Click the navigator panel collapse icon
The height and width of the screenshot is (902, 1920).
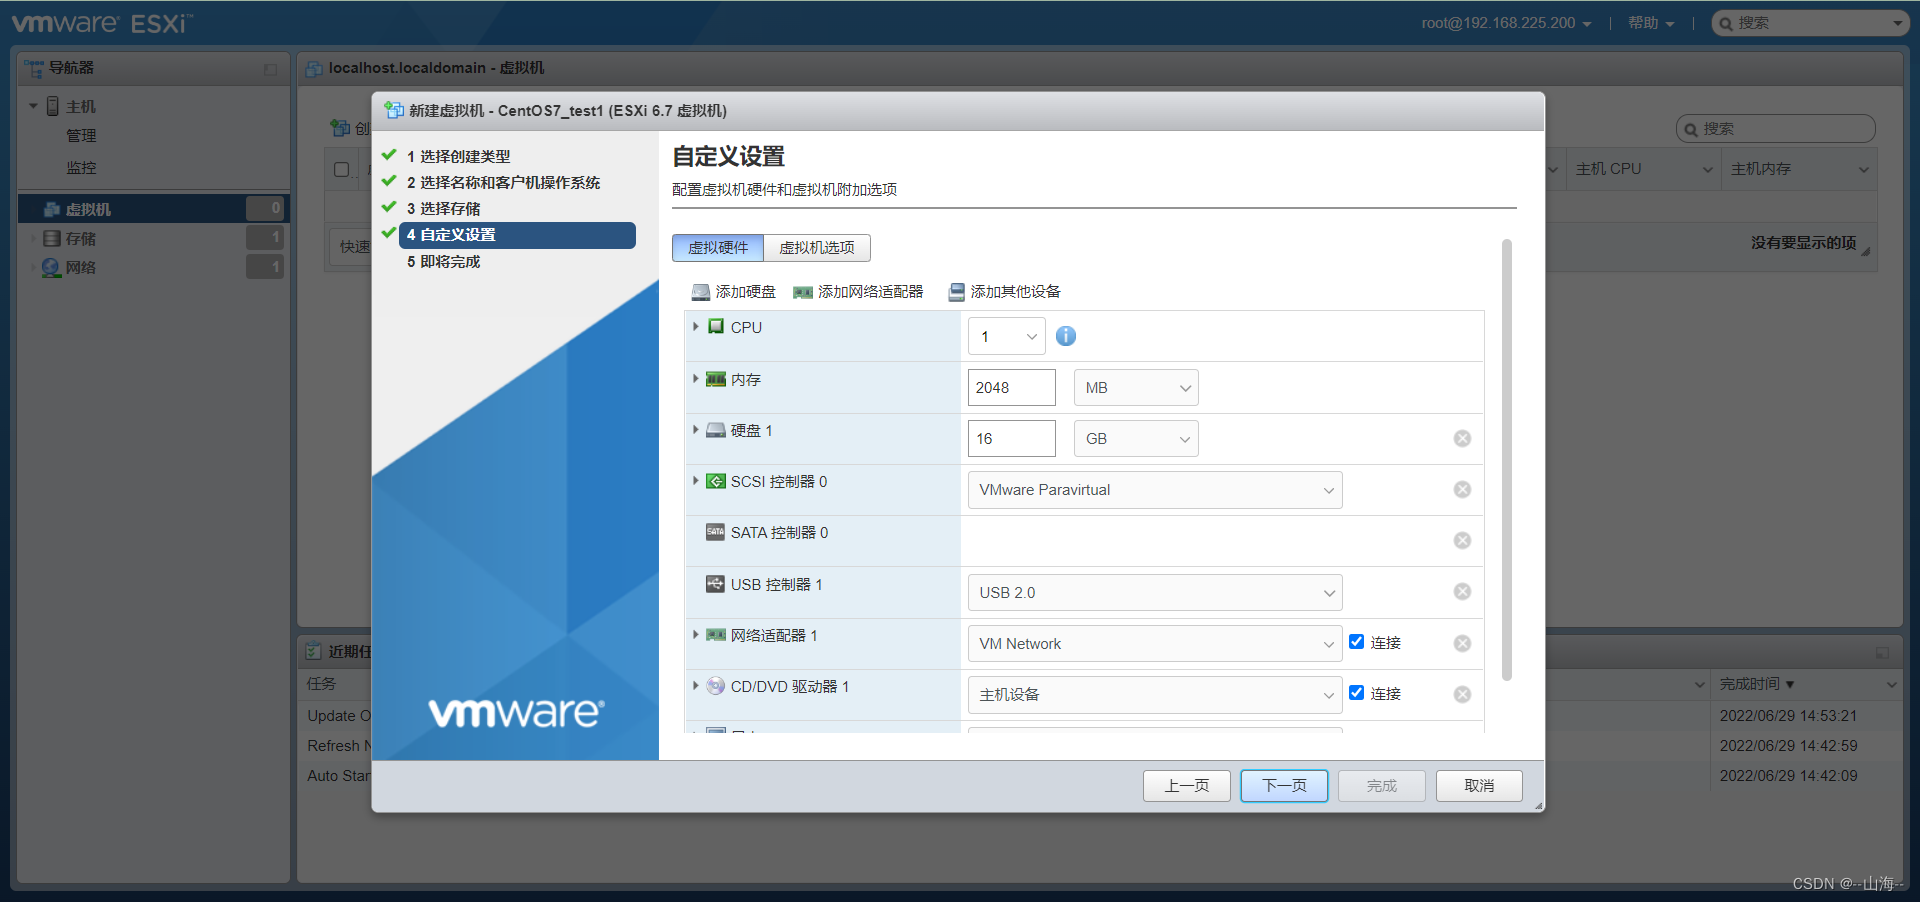pyautogui.click(x=270, y=69)
